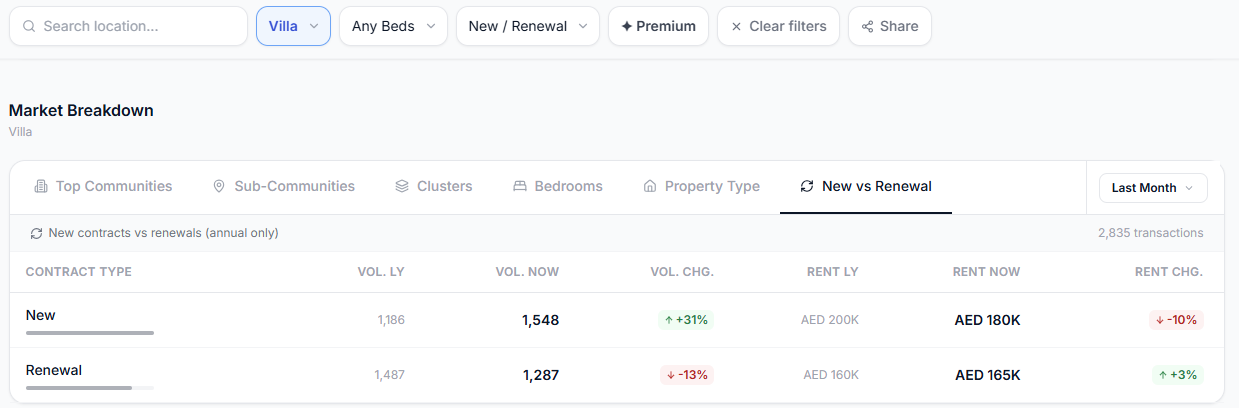Open the New / Renewal filter dropdown
This screenshot has height=408, width=1239.
tap(528, 26)
